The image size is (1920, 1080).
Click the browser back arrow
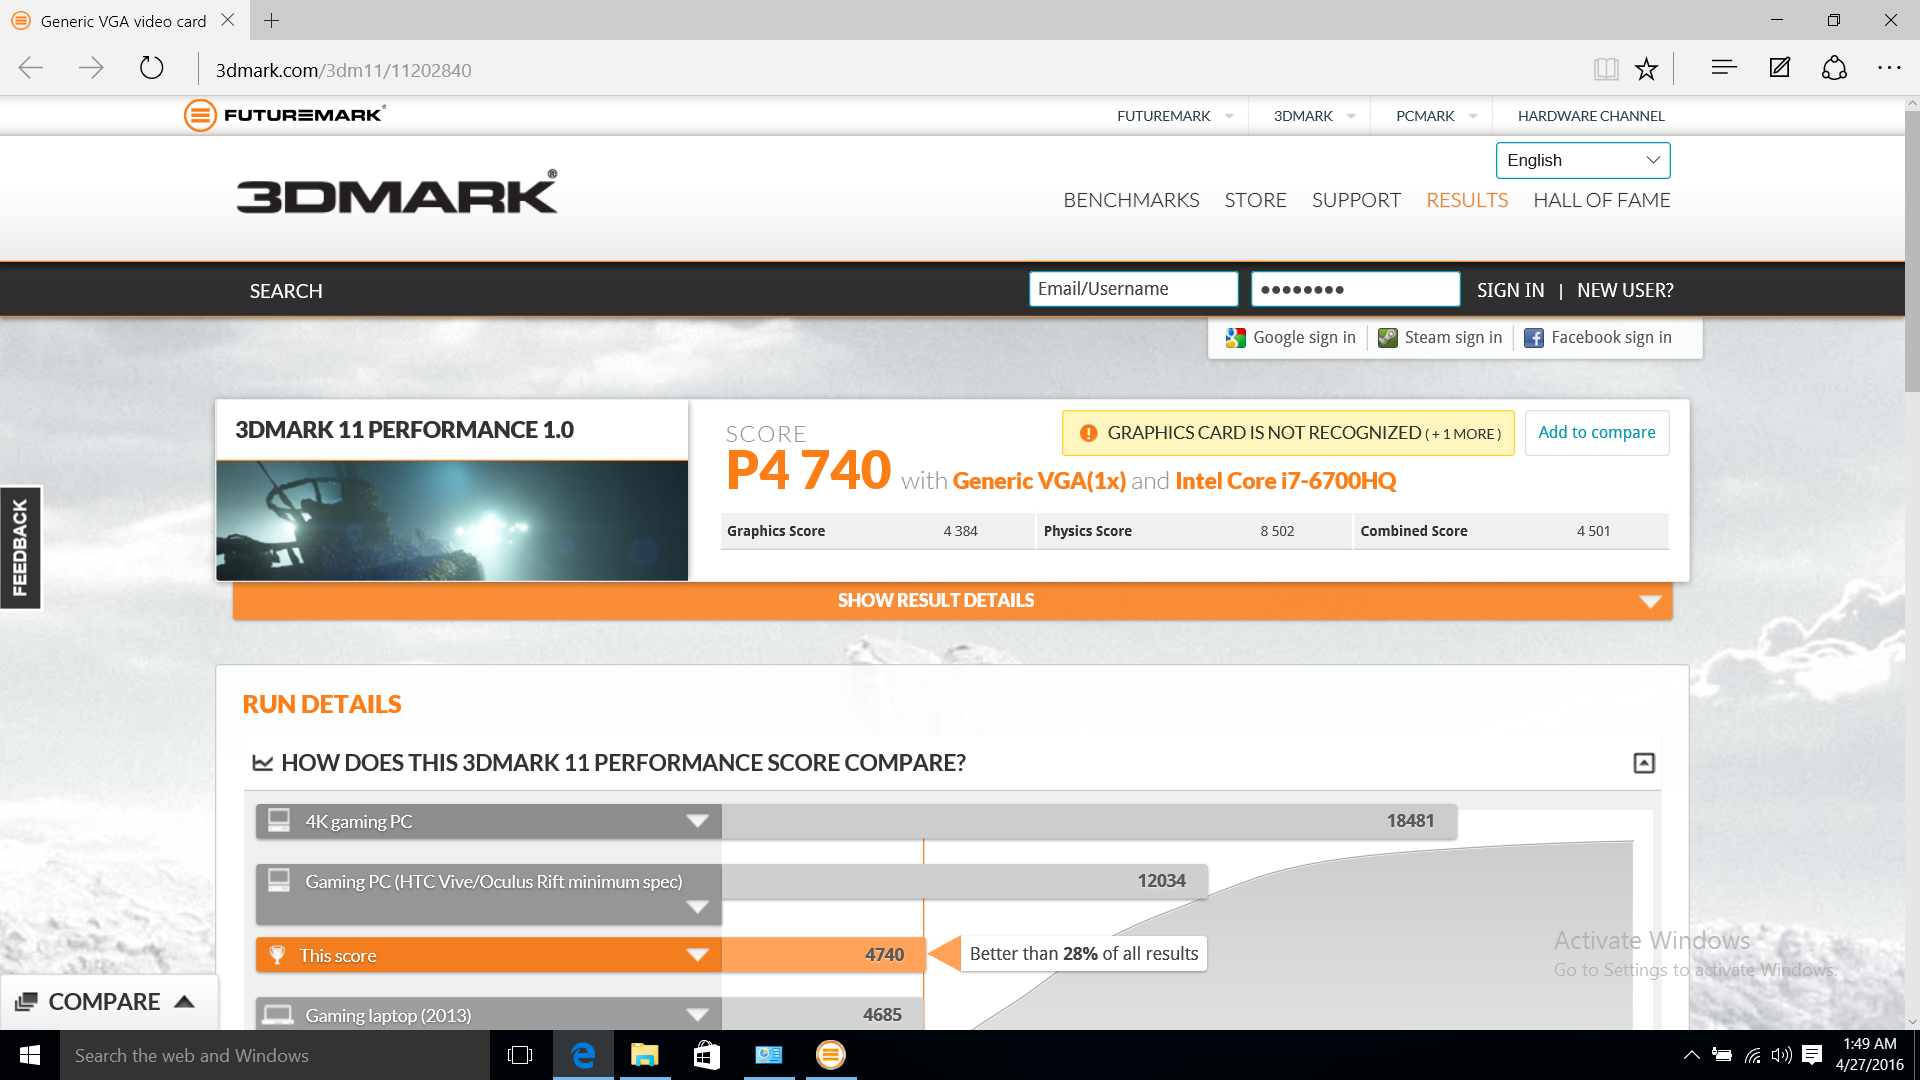[x=31, y=68]
